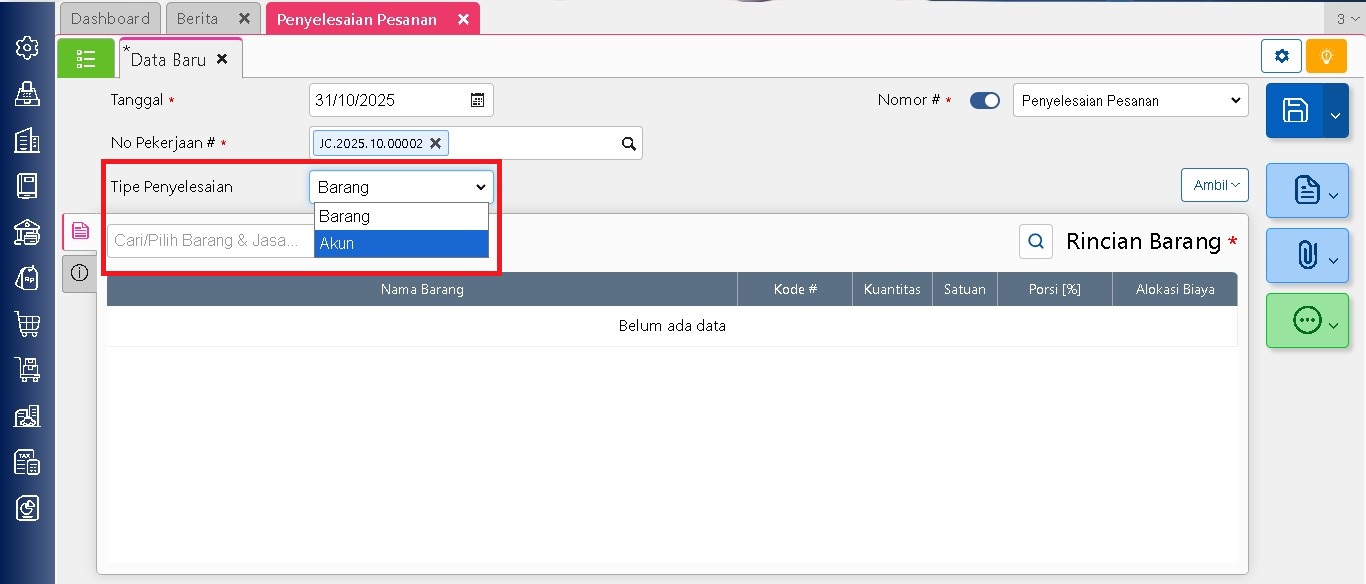Switch to the Berita tab

coord(198,18)
